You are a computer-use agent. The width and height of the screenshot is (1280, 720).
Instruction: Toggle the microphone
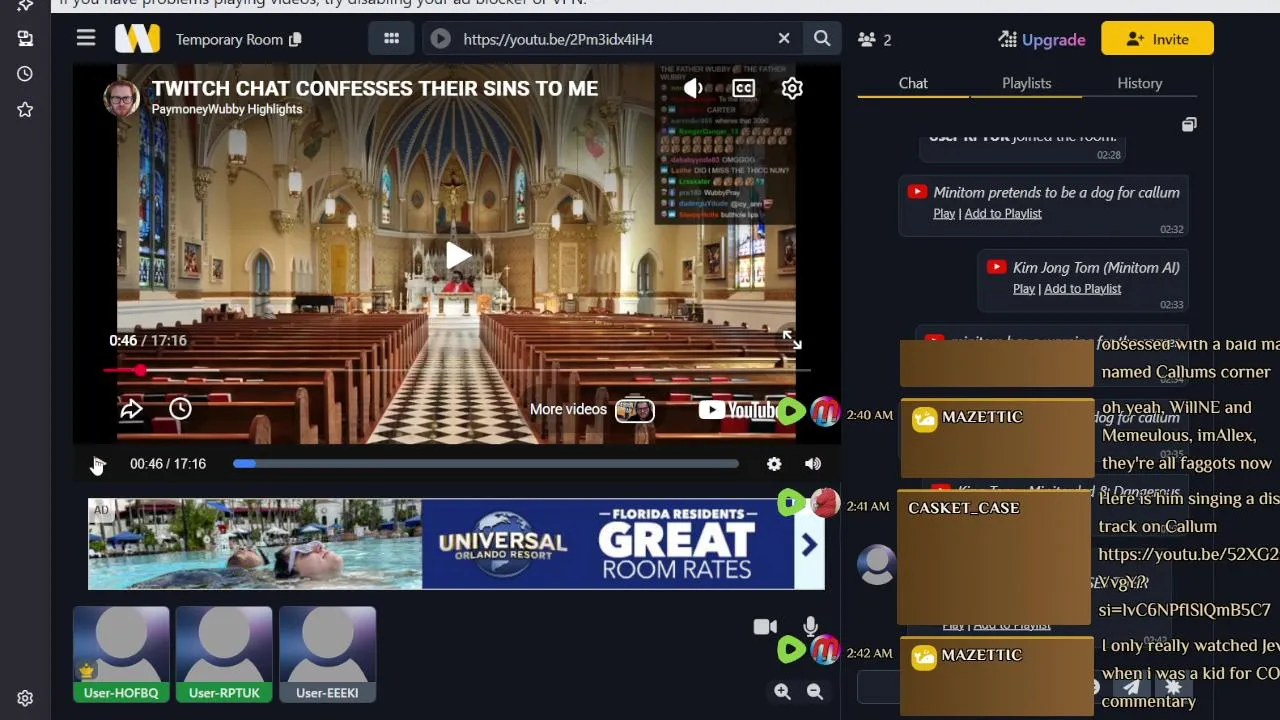(811, 627)
